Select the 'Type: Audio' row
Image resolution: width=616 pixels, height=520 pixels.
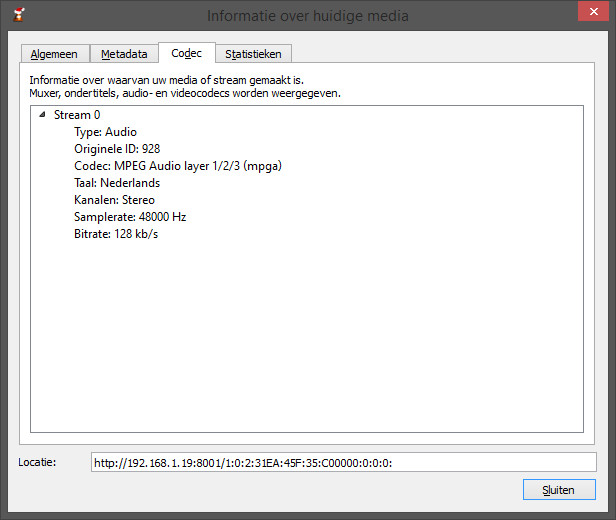[105, 132]
